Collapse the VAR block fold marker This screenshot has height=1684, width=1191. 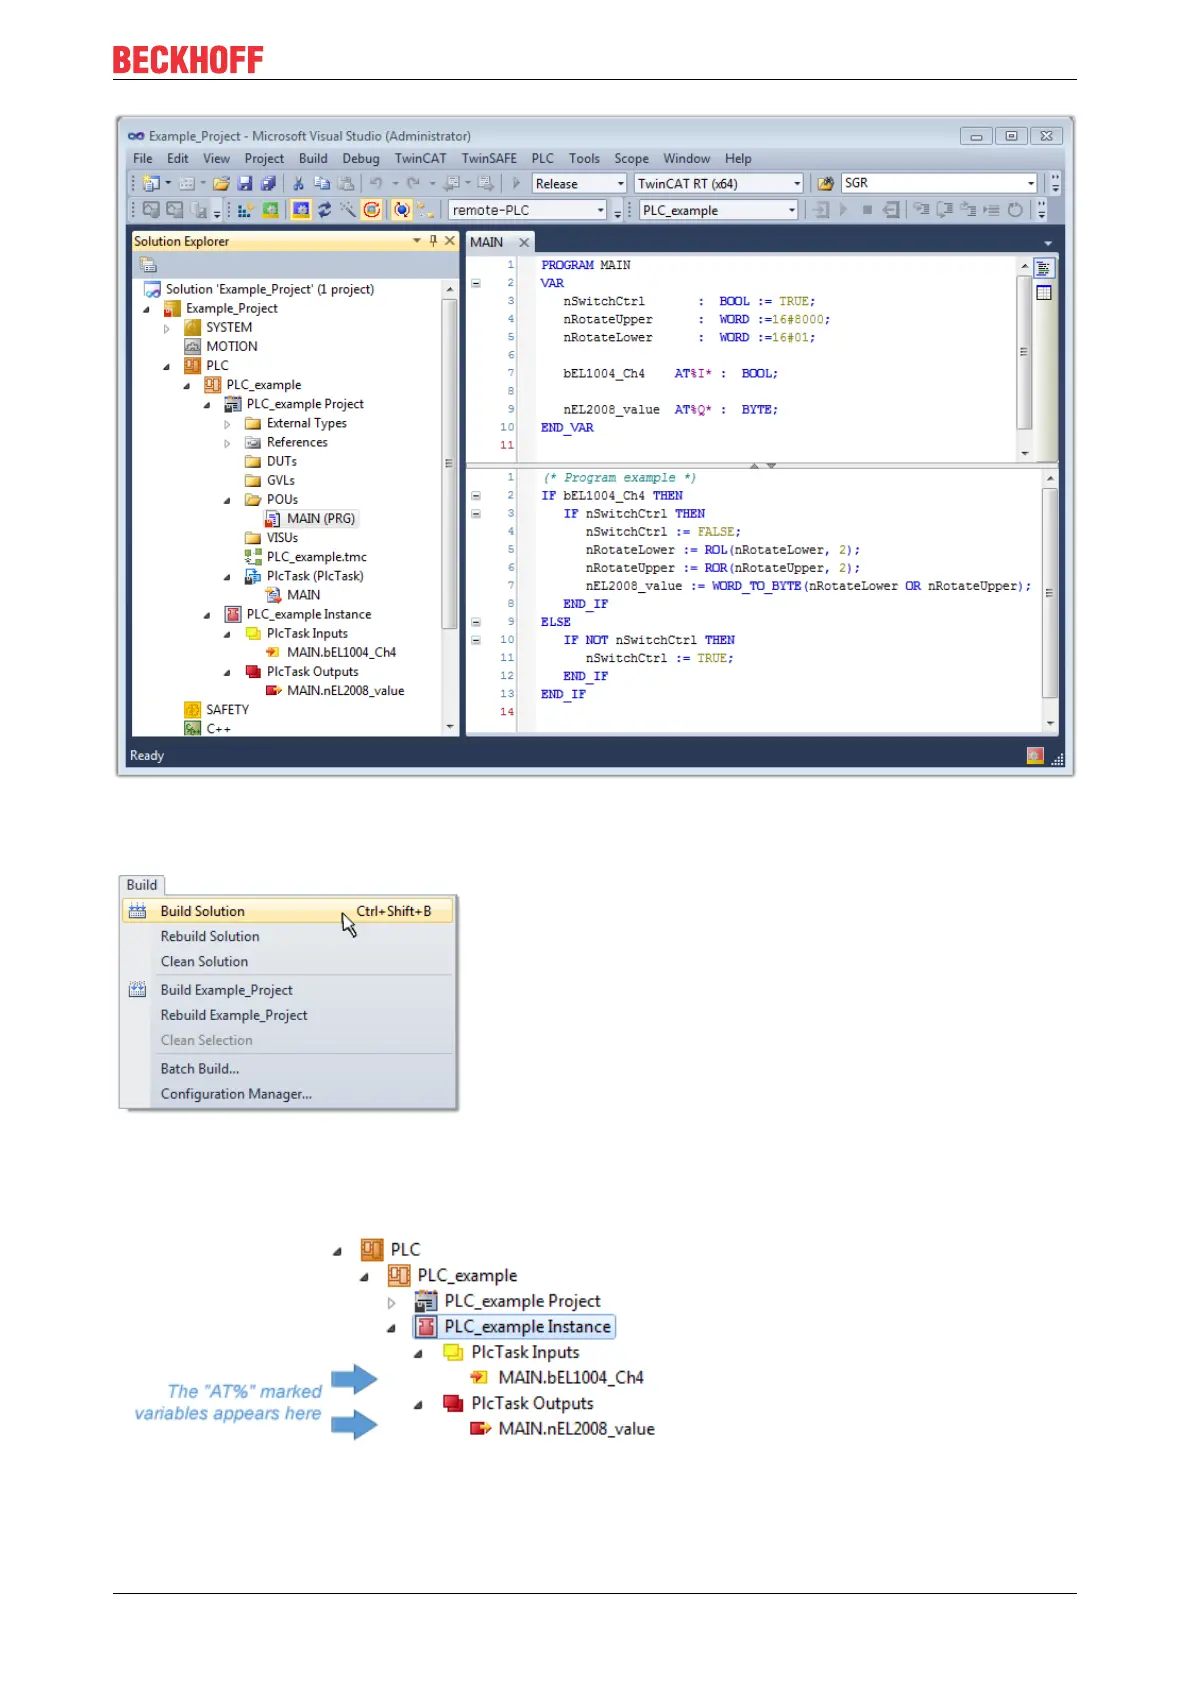476,283
